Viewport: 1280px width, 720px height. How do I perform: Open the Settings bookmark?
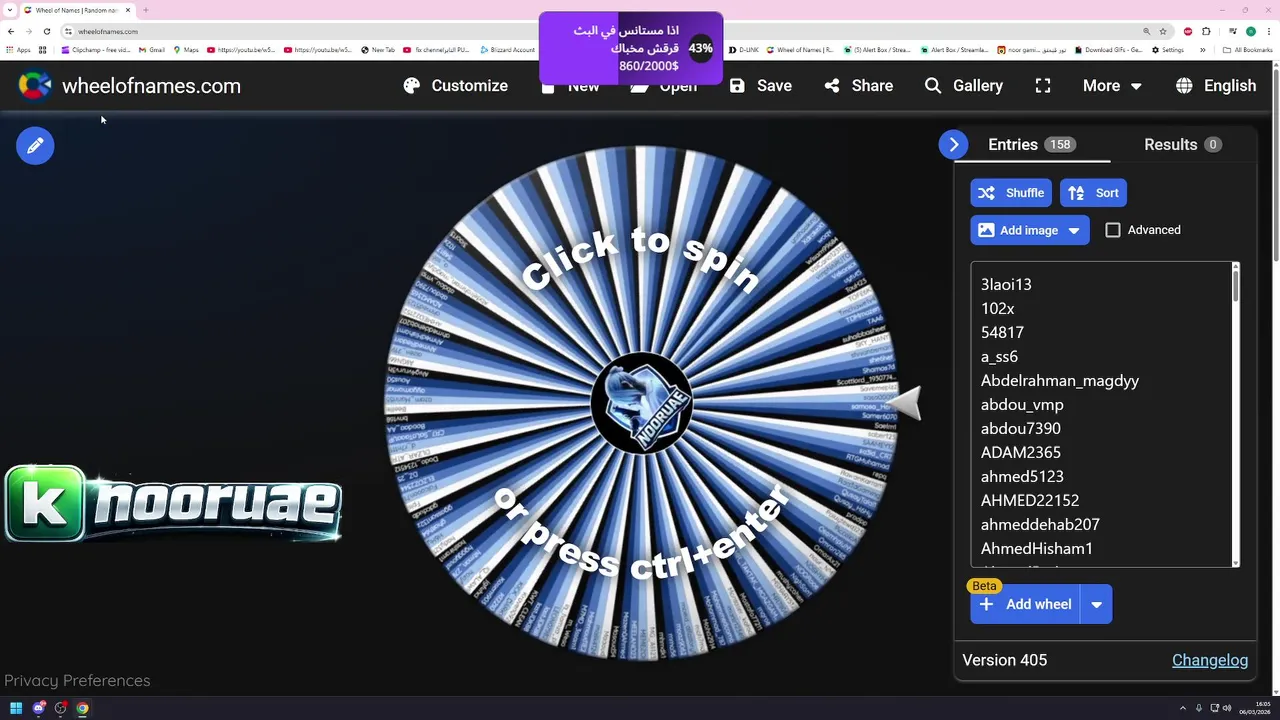click(x=1168, y=50)
